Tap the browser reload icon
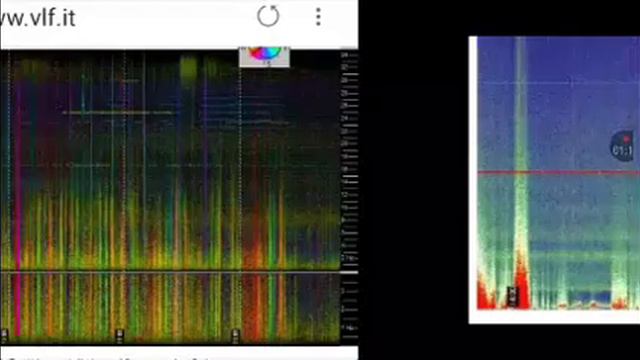The image size is (640, 360). point(268,16)
